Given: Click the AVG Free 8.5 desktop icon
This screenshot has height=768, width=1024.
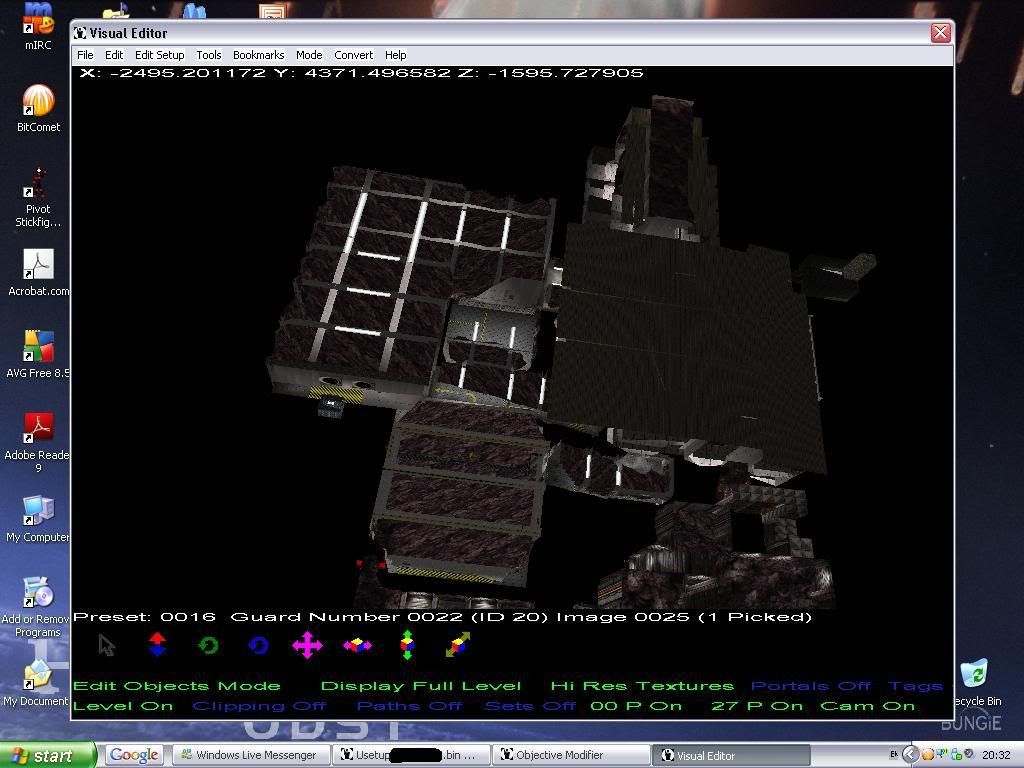Looking at the screenshot, I should (38, 354).
